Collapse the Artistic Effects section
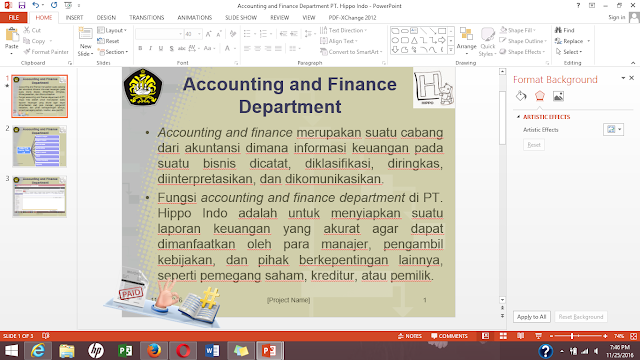Image resolution: width=640 pixels, height=360 pixels. (x=519, y=117)
